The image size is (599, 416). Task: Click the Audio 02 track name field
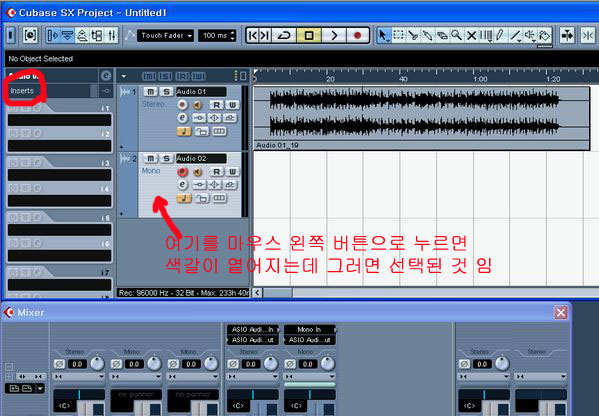(201, 159)
